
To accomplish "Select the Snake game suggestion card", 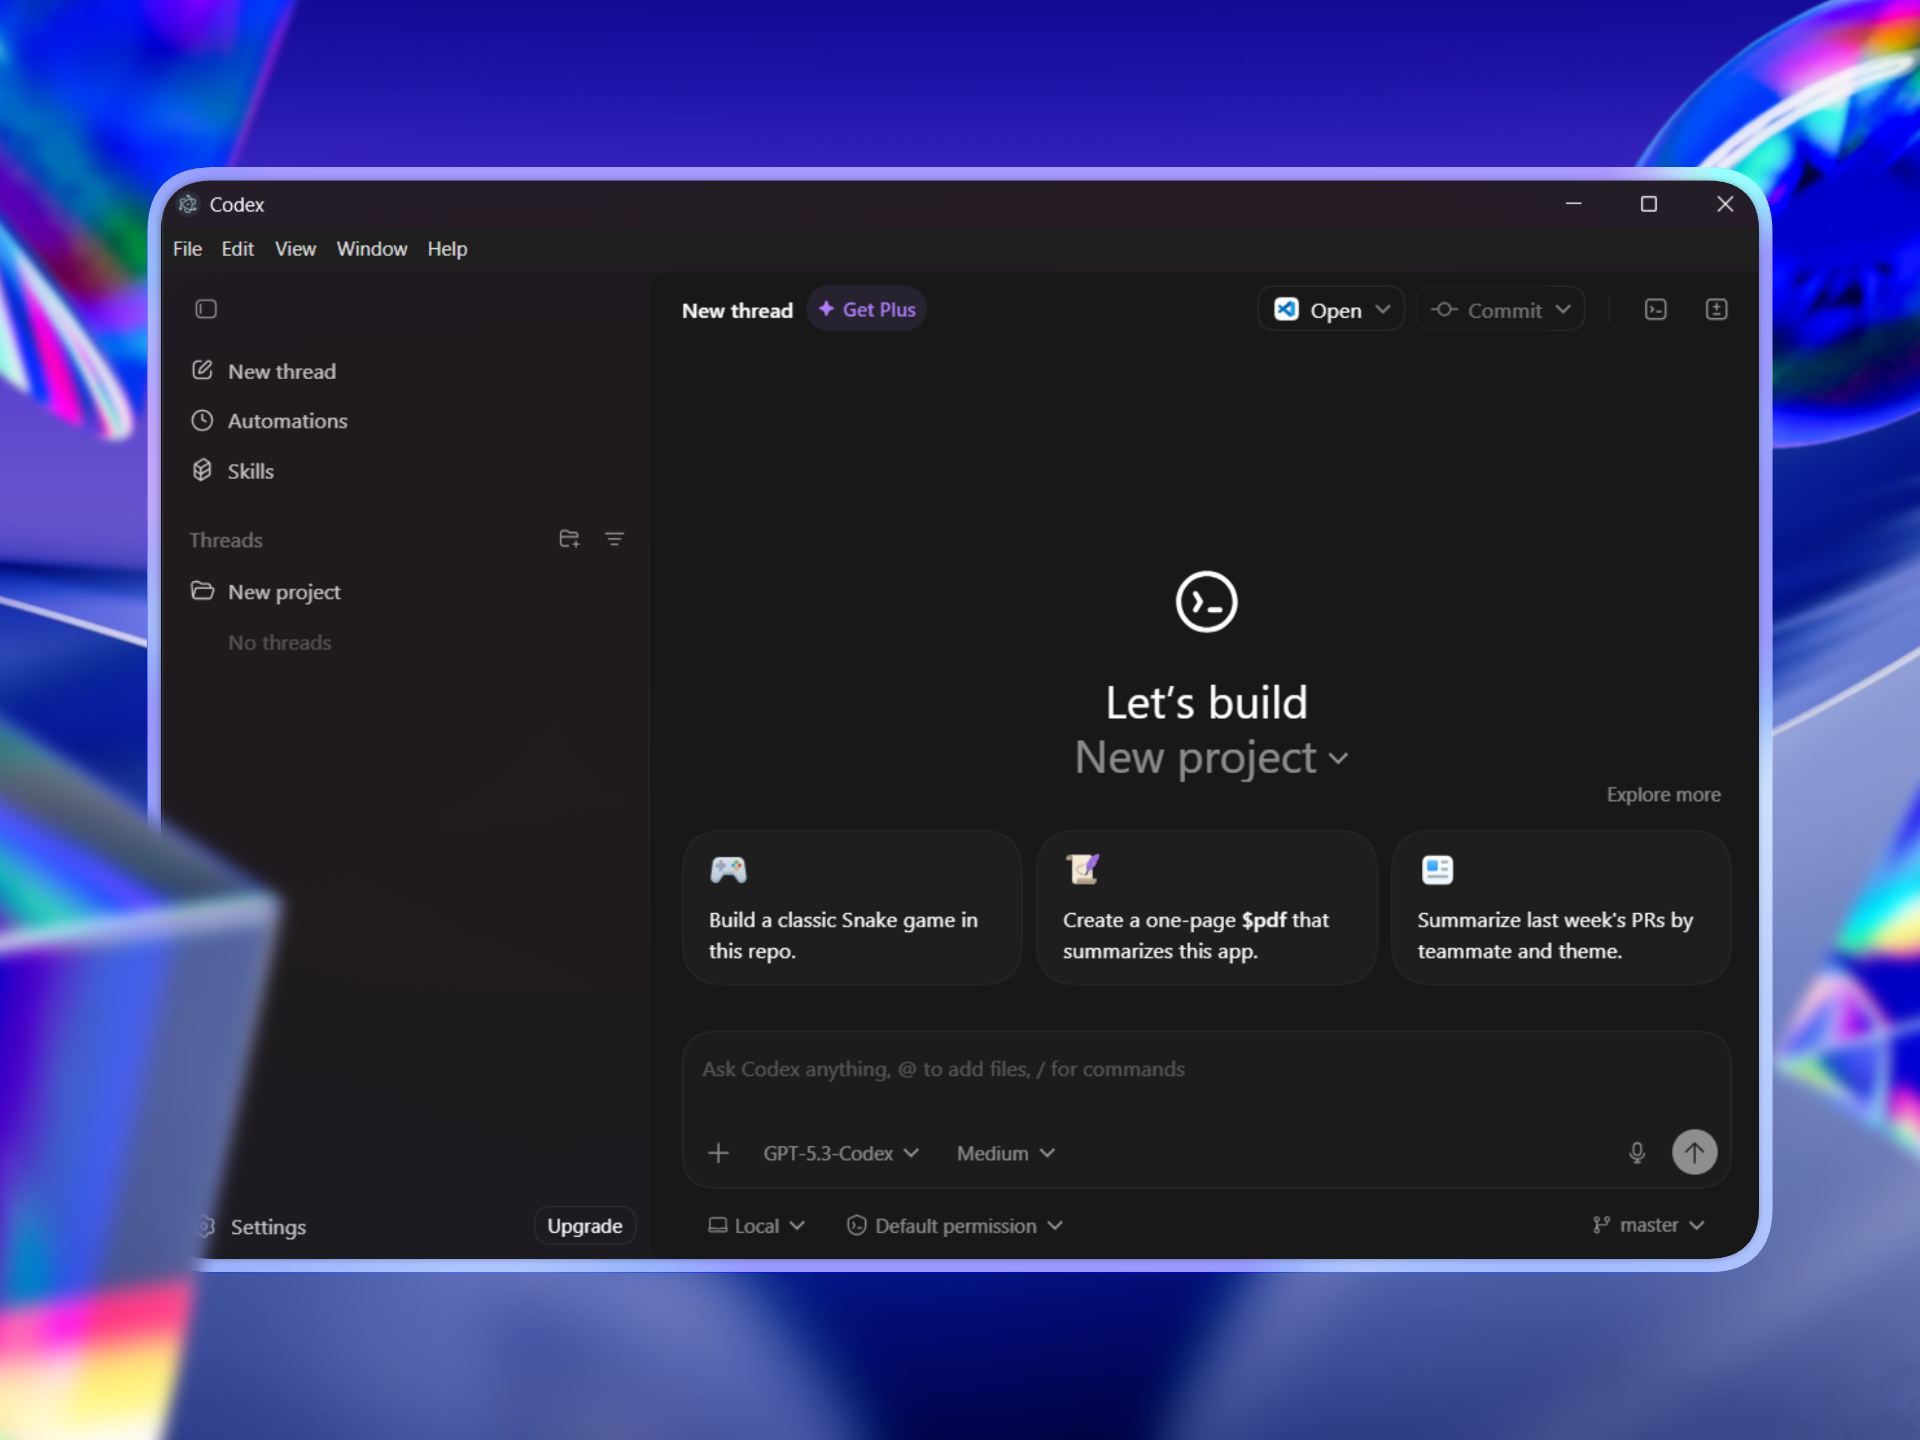I will pyautogui.click(x=851, y=908).
